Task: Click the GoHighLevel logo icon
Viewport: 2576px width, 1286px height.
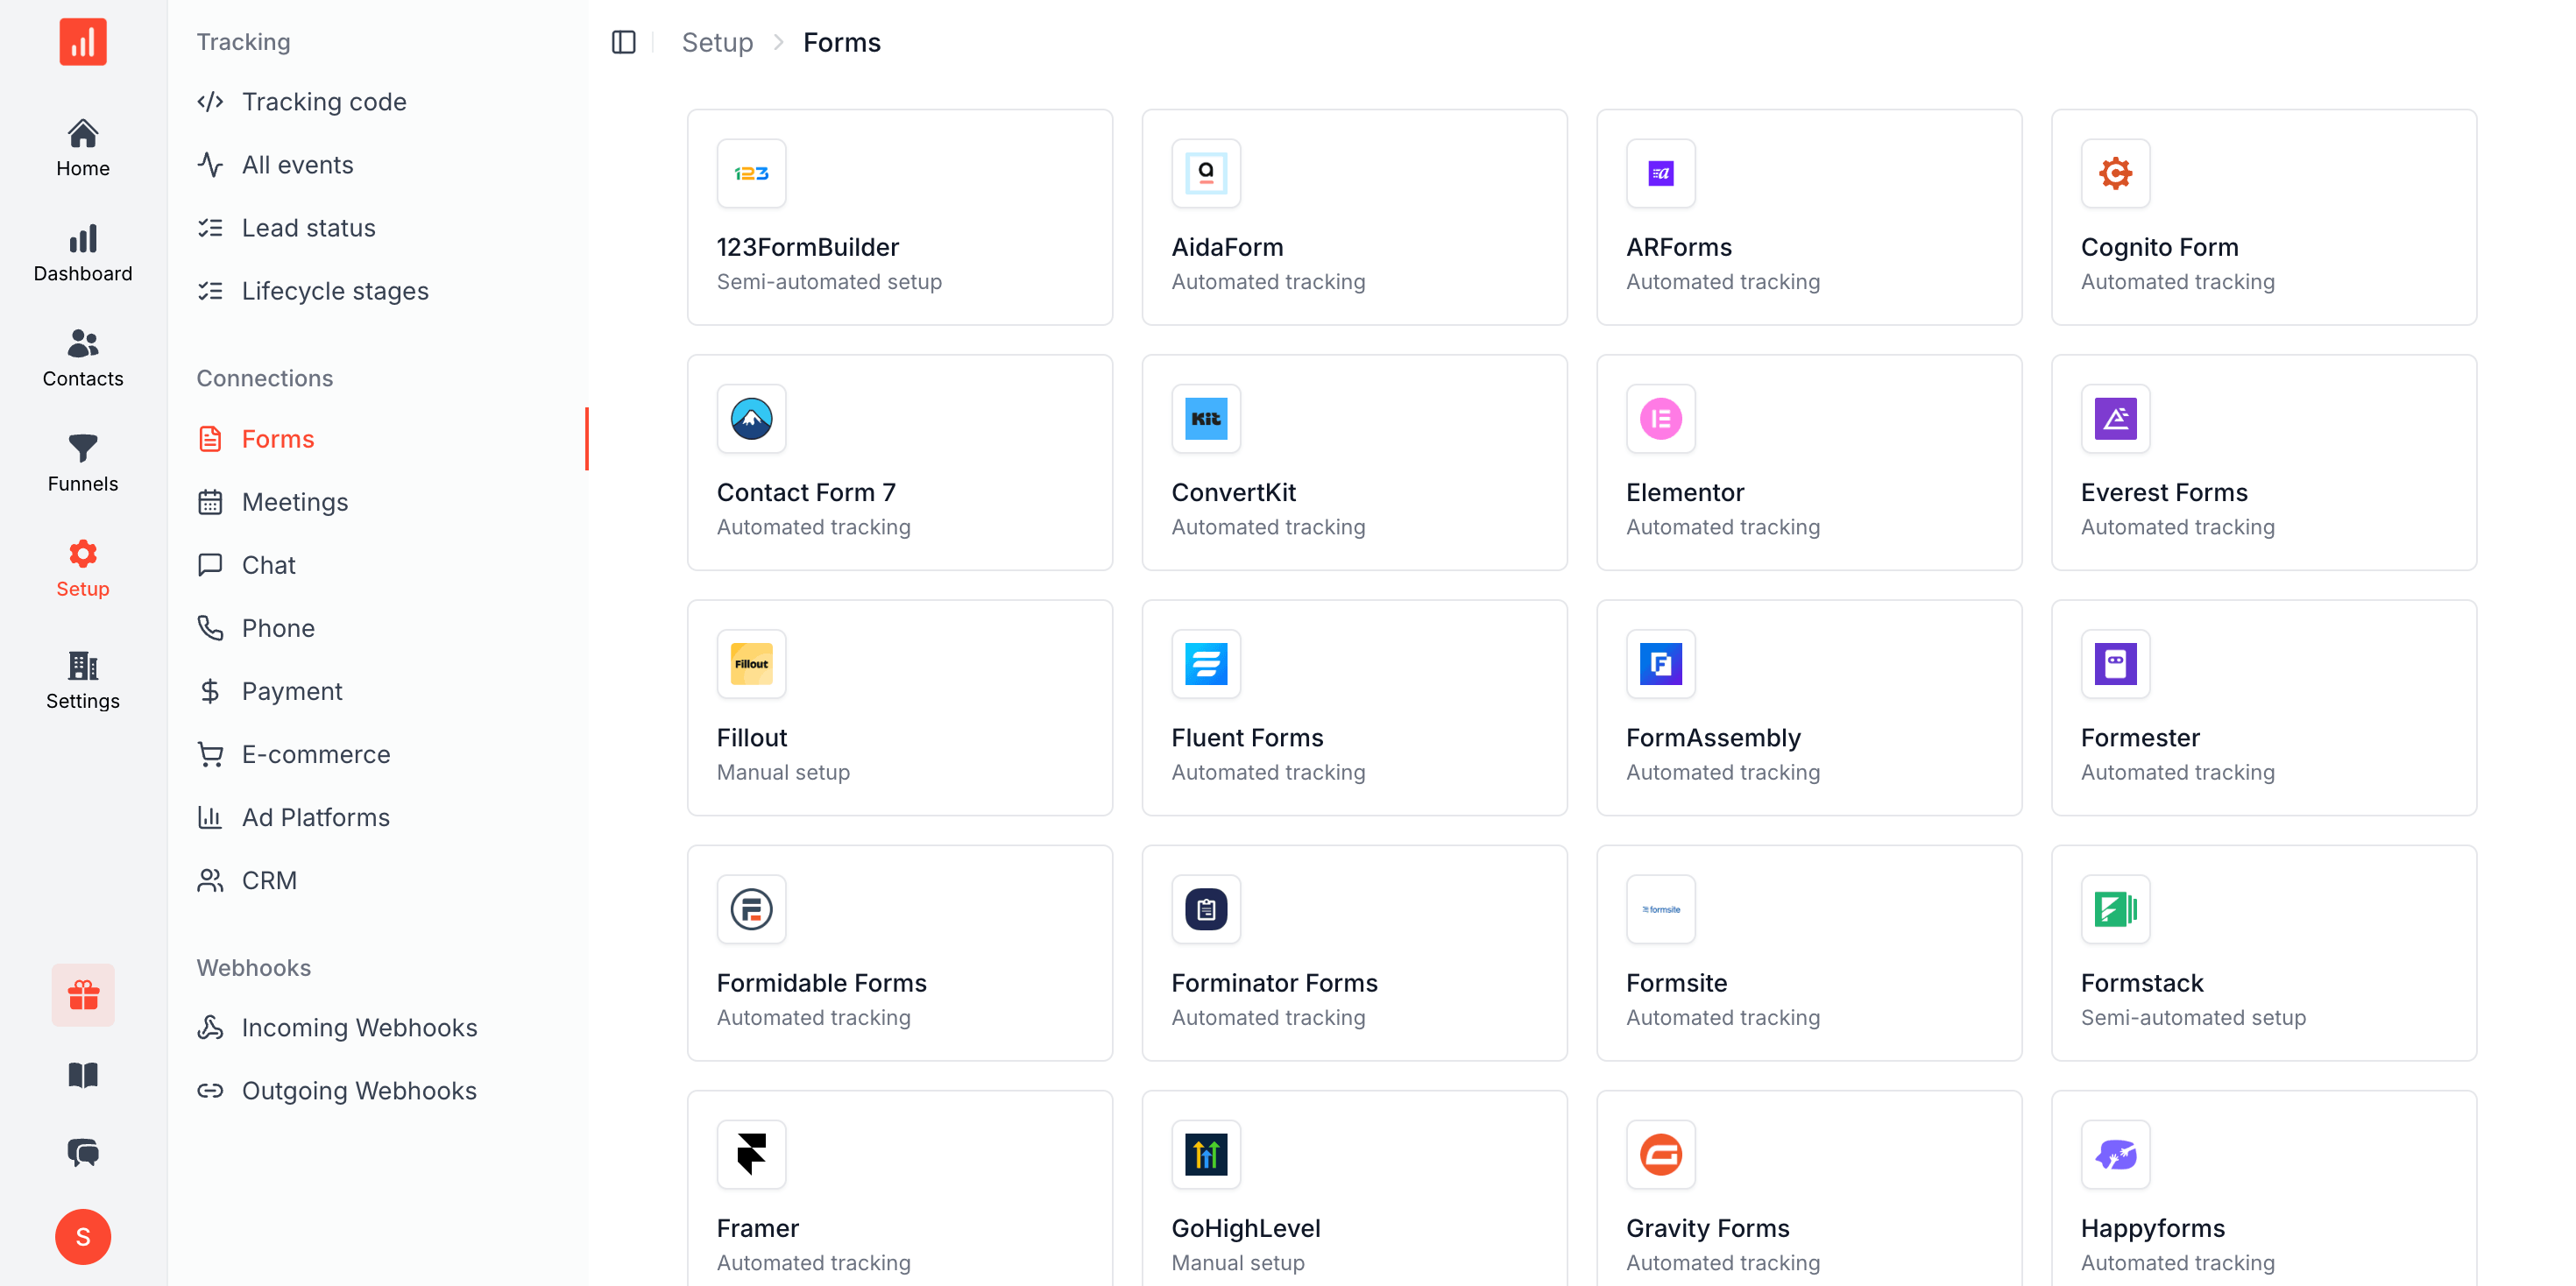Action: click(x=1206, y=1154)
